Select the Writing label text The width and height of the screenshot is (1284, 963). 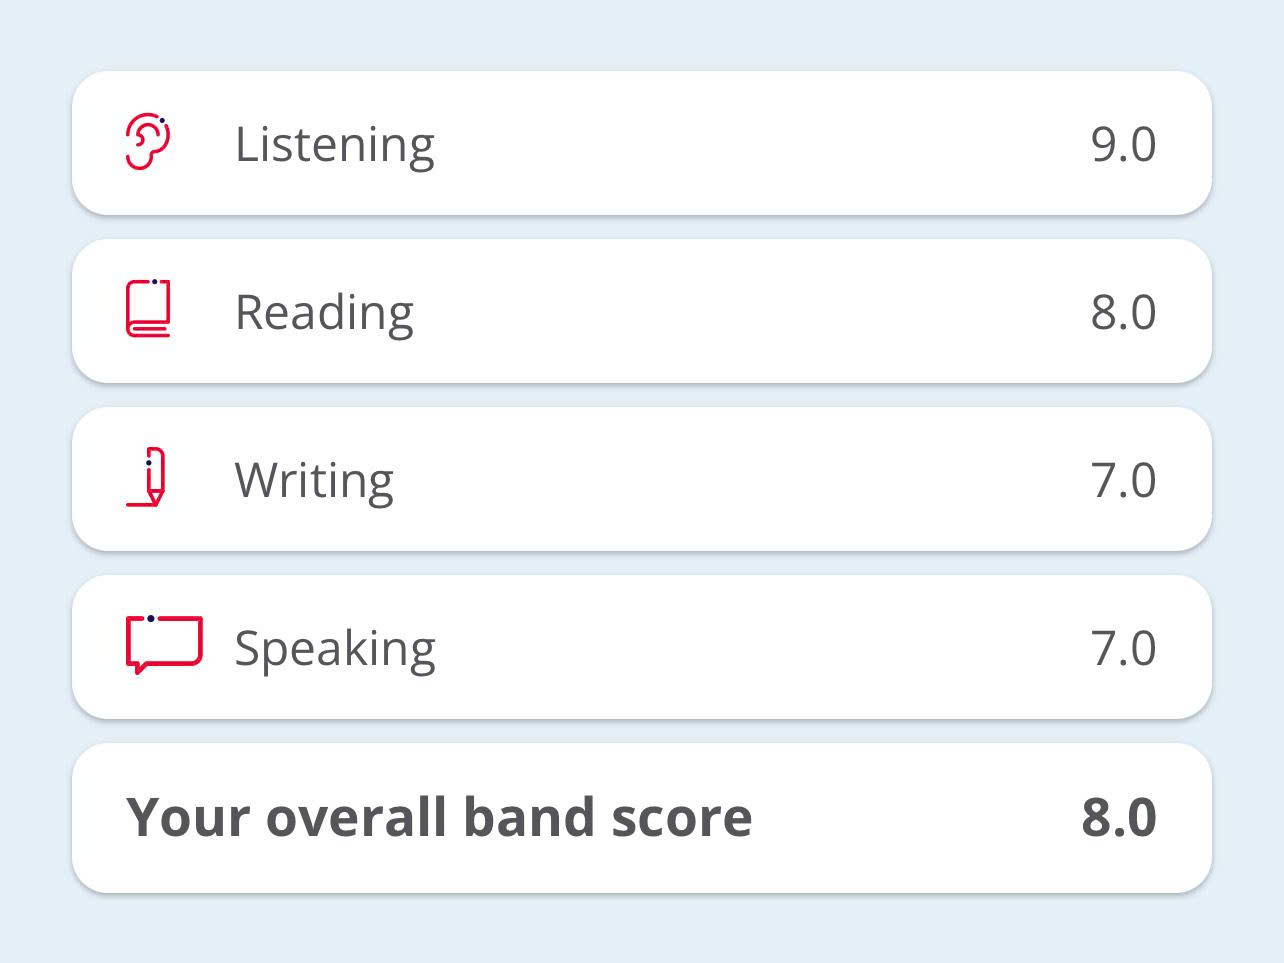314,480
